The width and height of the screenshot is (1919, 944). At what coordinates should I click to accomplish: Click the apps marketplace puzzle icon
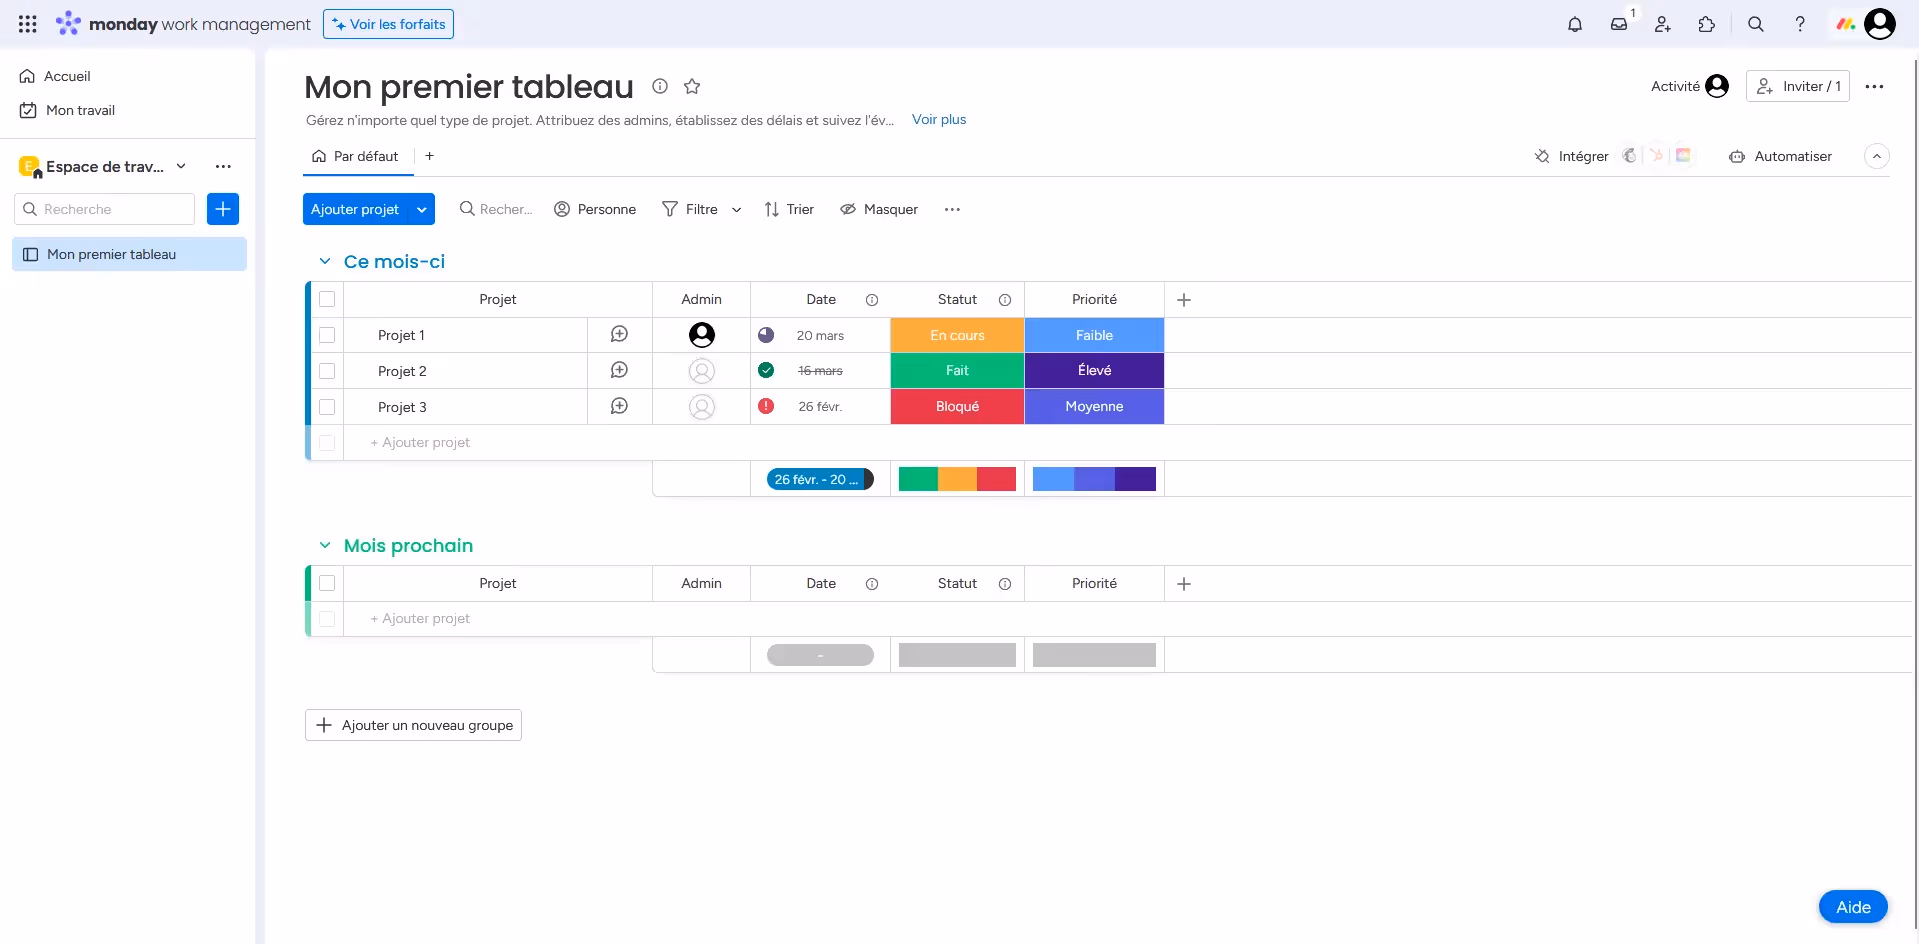[x=1707, y=24]
